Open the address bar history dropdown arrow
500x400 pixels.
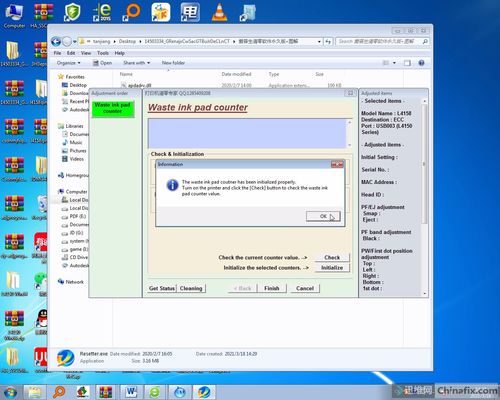pos(319,41)
